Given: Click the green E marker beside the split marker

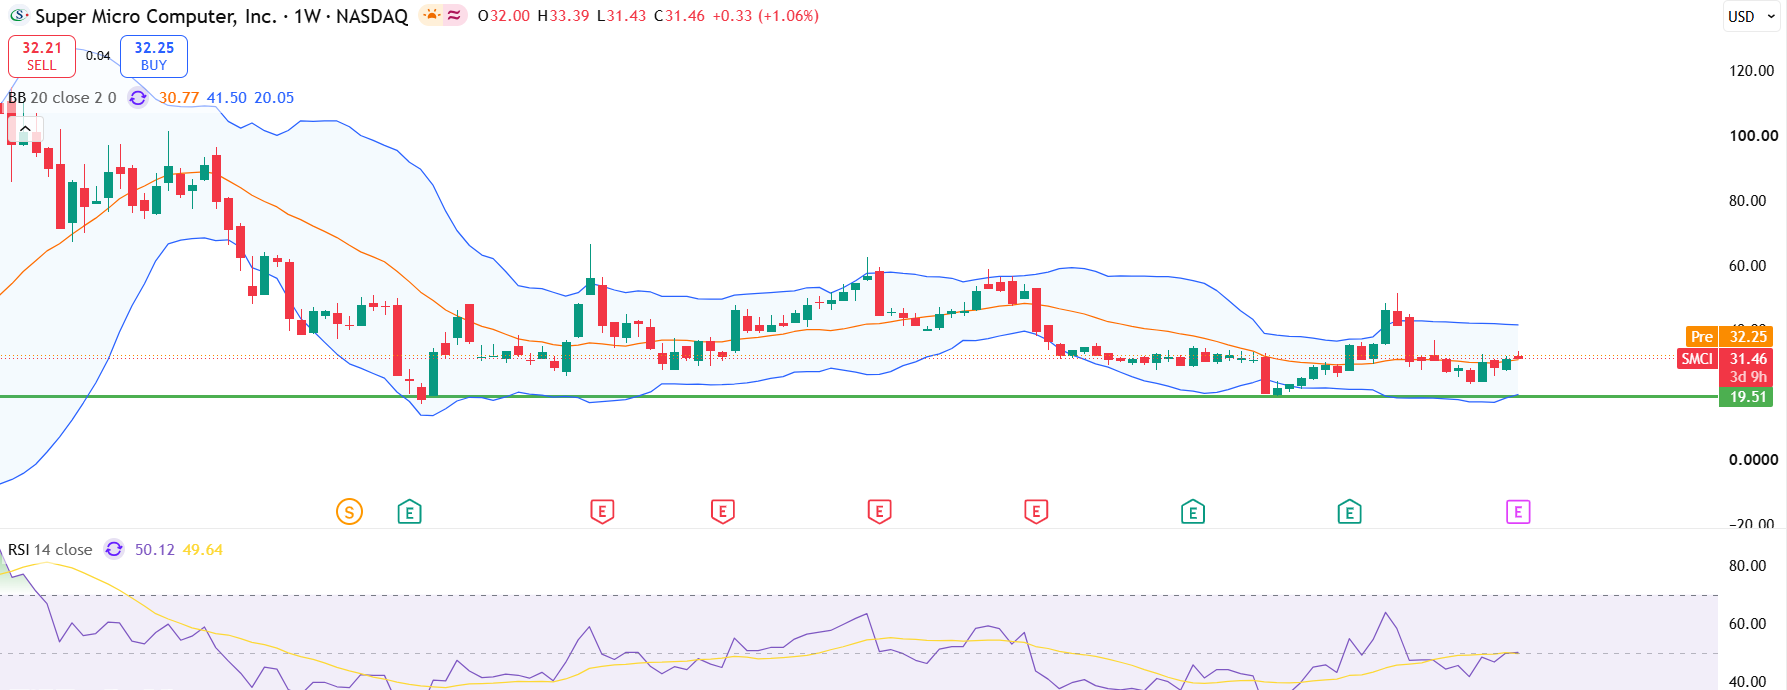Looking at the screenshot, I should click(x=409, y=512).
